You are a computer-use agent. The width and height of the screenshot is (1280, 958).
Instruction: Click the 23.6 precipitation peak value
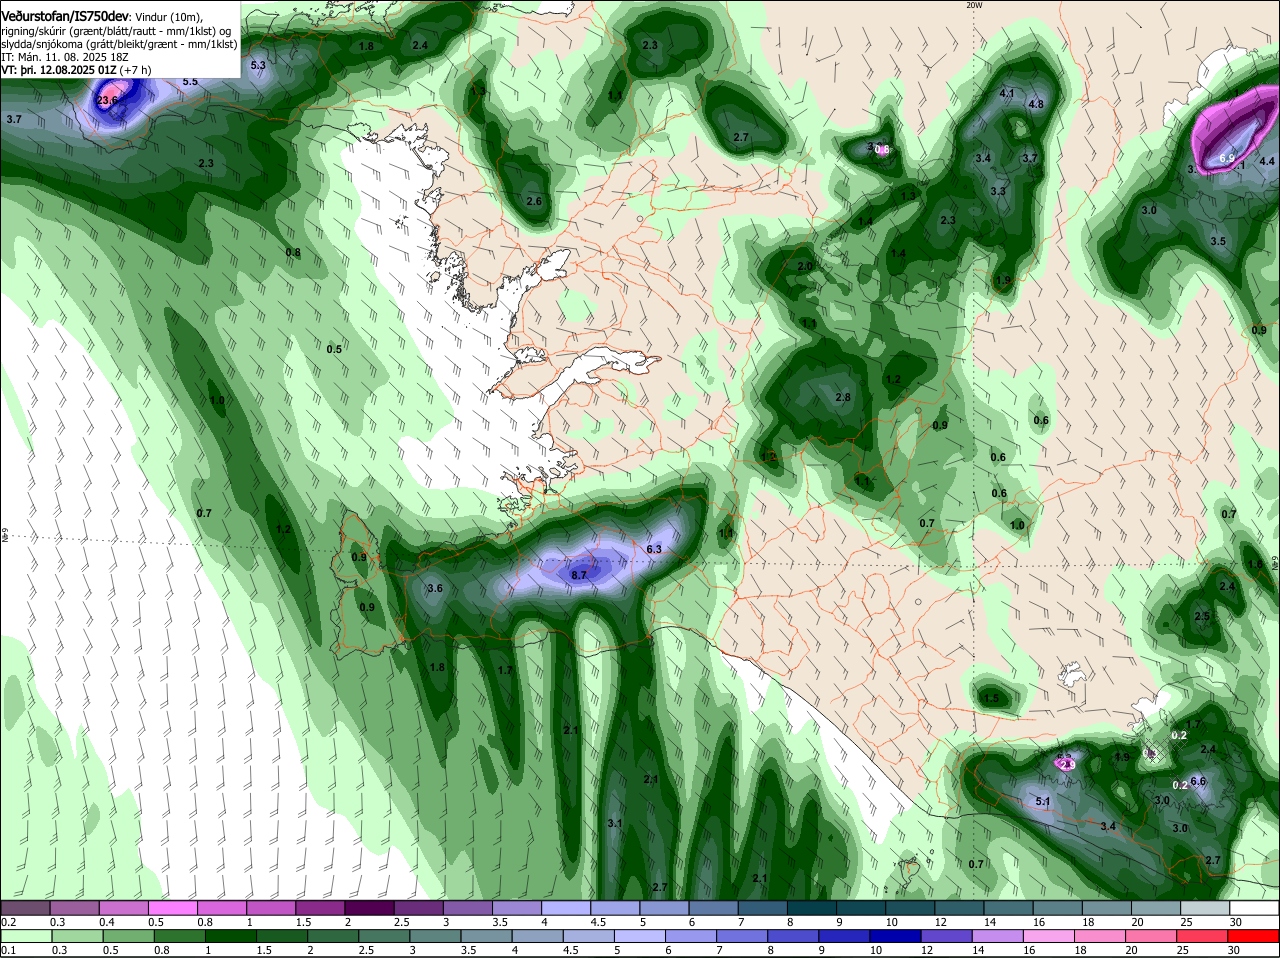tap(108, 100)
